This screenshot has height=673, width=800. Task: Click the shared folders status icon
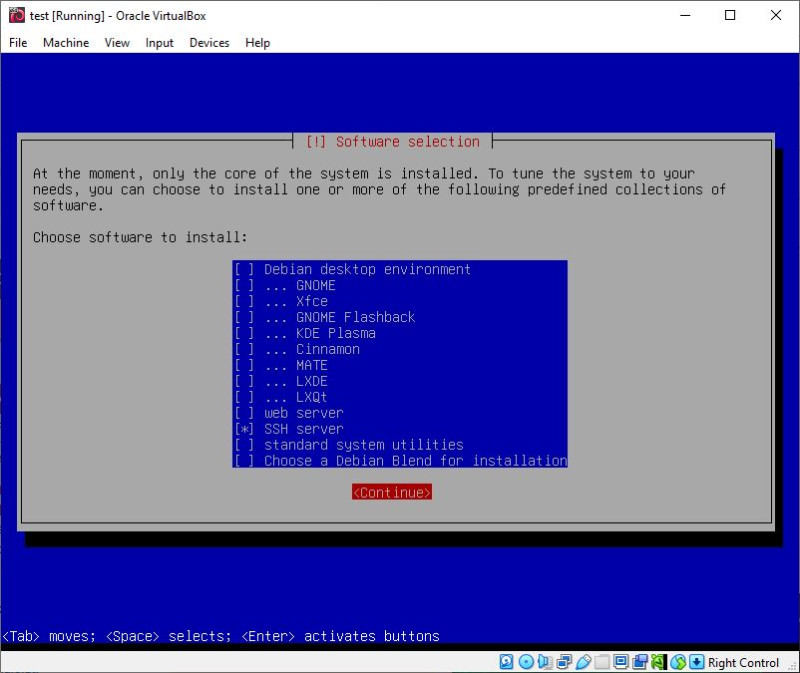click(602, 662)
